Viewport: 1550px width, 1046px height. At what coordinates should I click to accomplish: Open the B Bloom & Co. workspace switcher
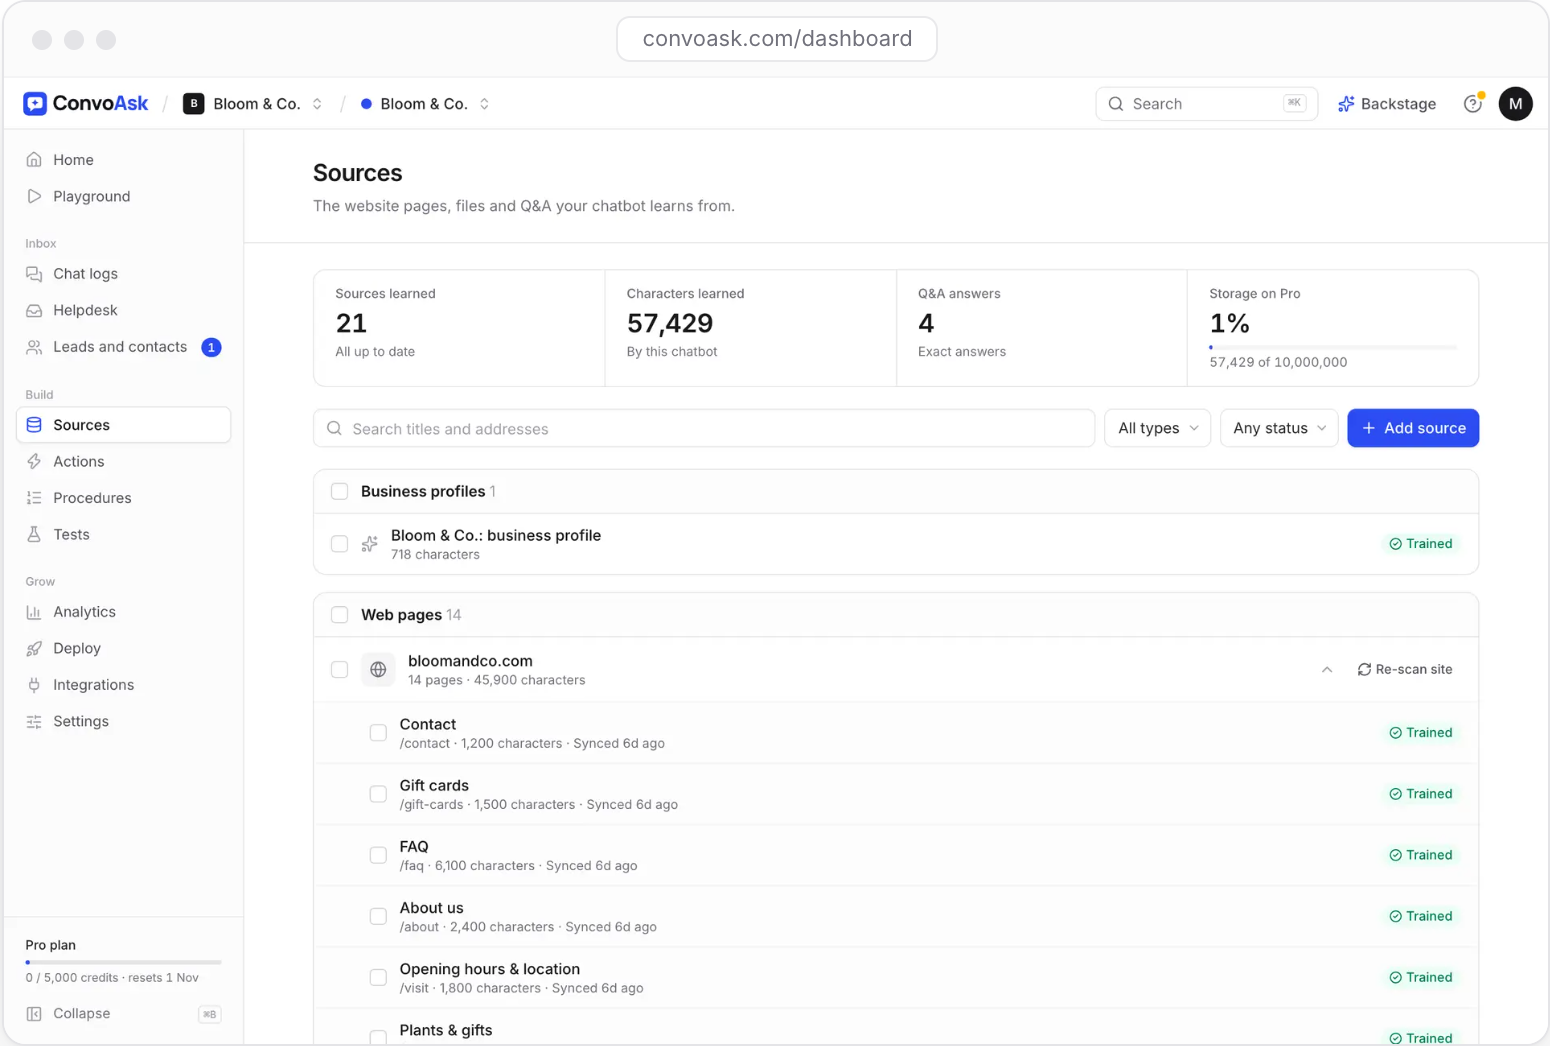253,104
